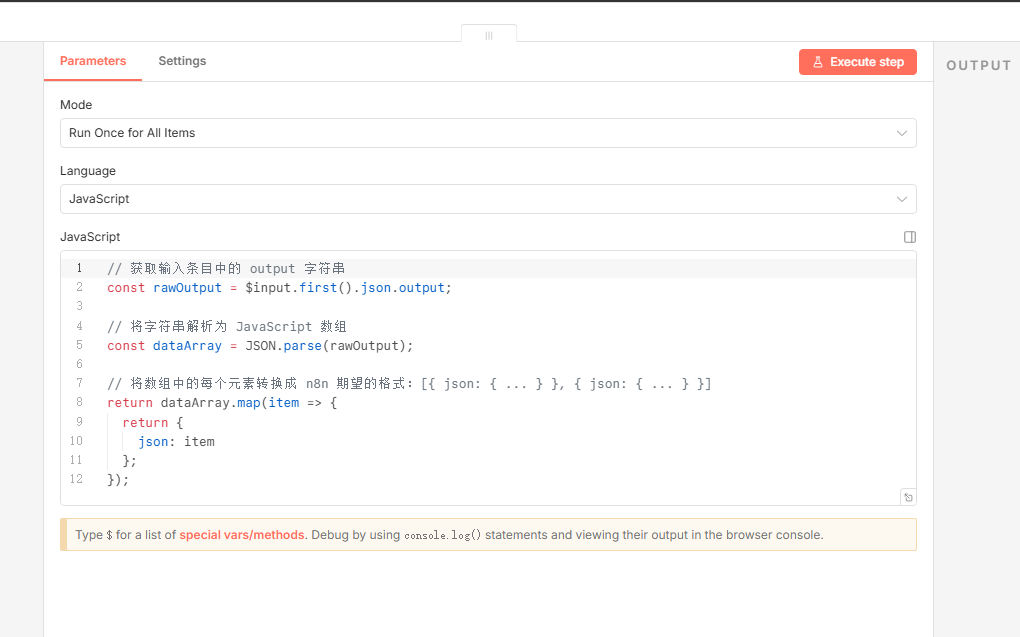Viewport: 1020px width, 637px height.
Task: Click the console.log() hint text
Action: [x=442, y=535]
